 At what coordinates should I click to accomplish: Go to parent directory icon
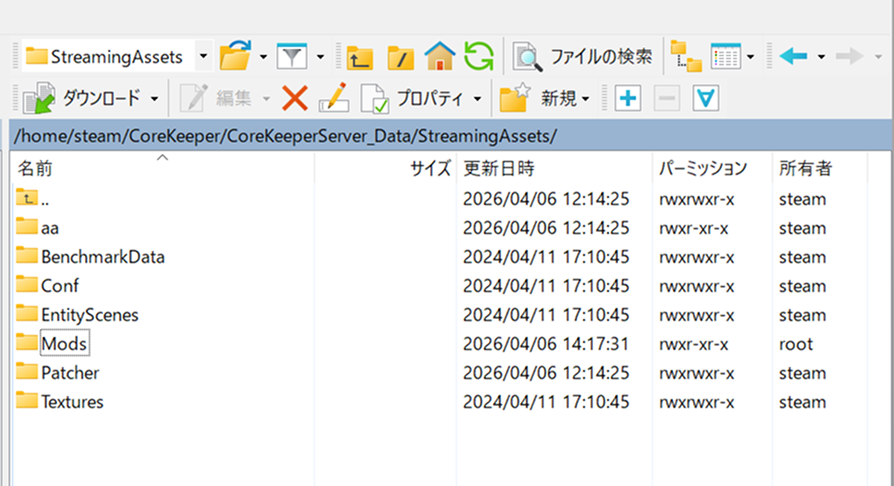tap(360, 56)
